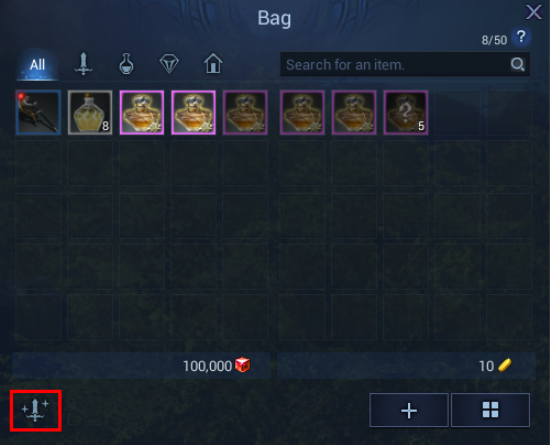The width and height of the screenshot is (550, 445).
Task: Filter bag by house icon tab
Action: click(x=213, y=63)
